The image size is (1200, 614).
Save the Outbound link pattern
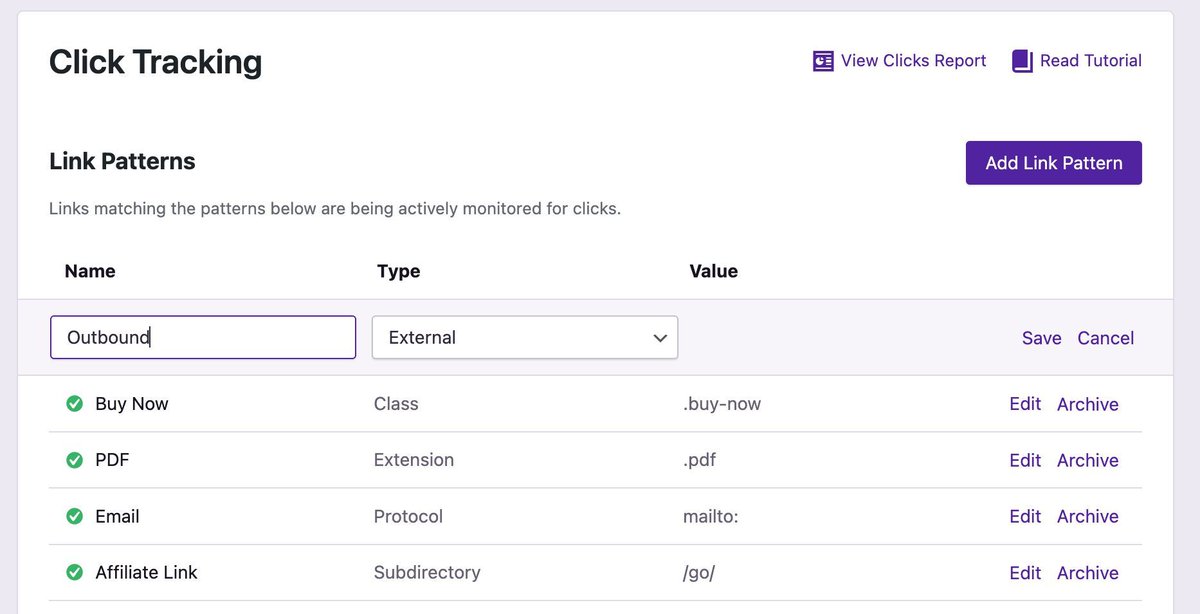click(x=1041, y=338)
